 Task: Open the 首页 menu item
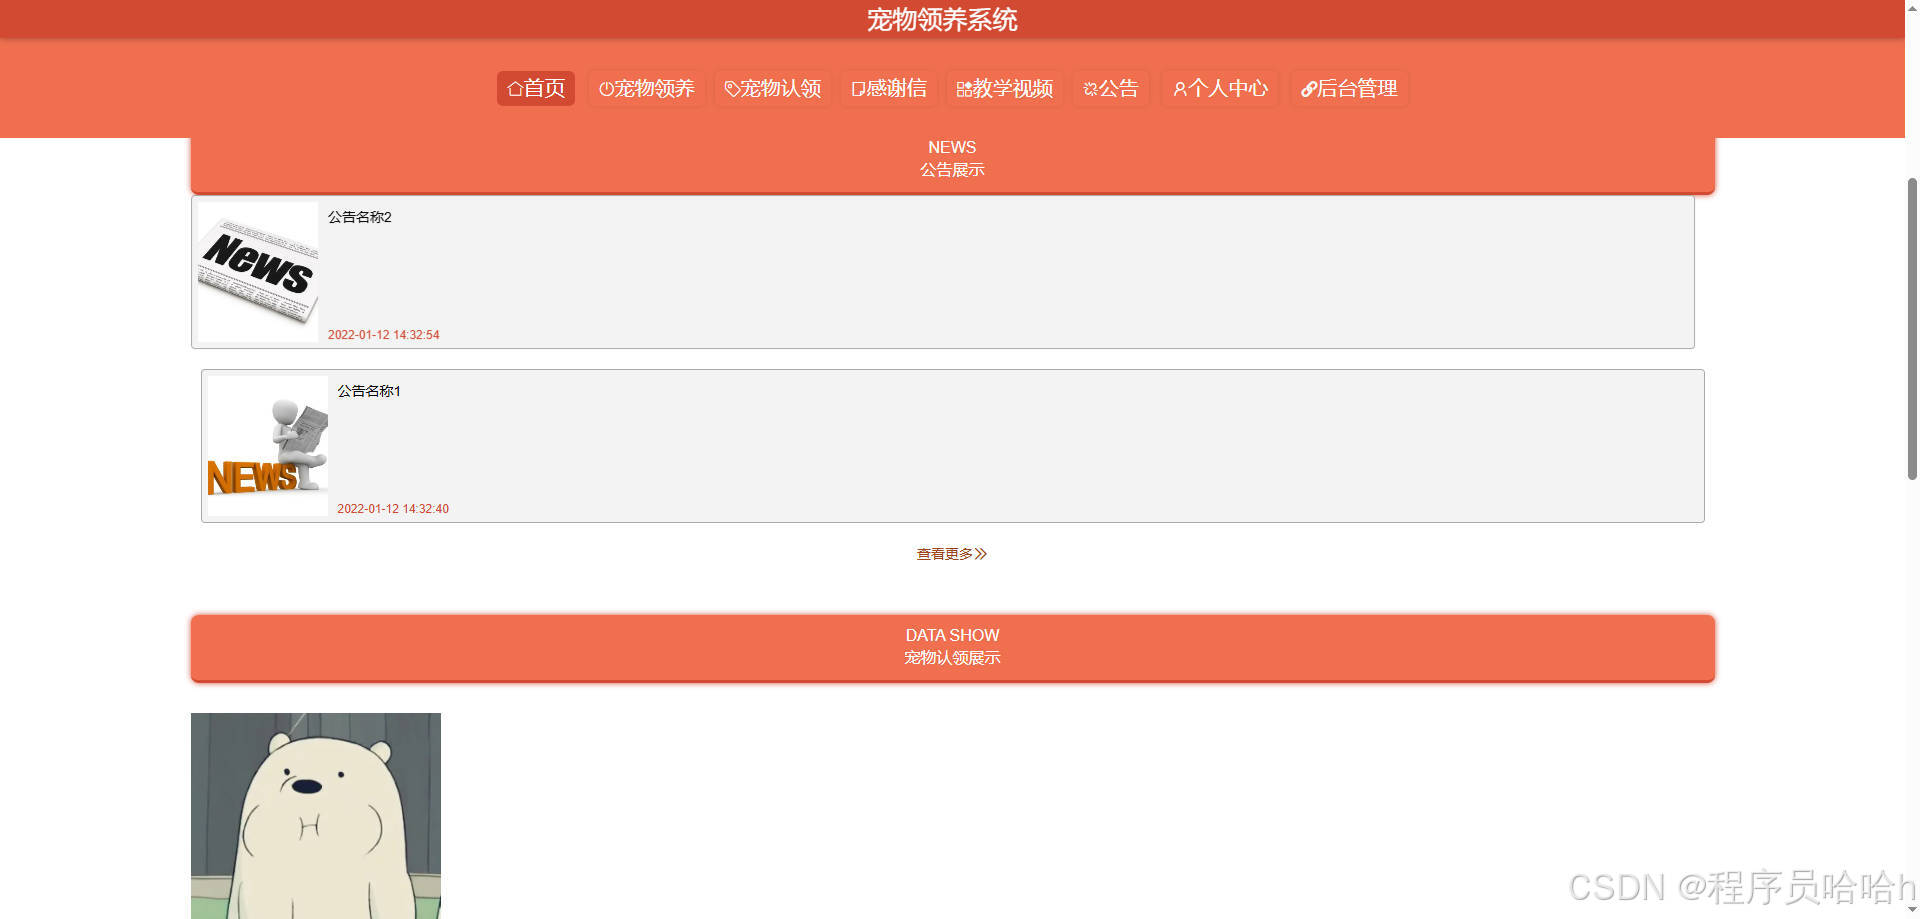536,88
